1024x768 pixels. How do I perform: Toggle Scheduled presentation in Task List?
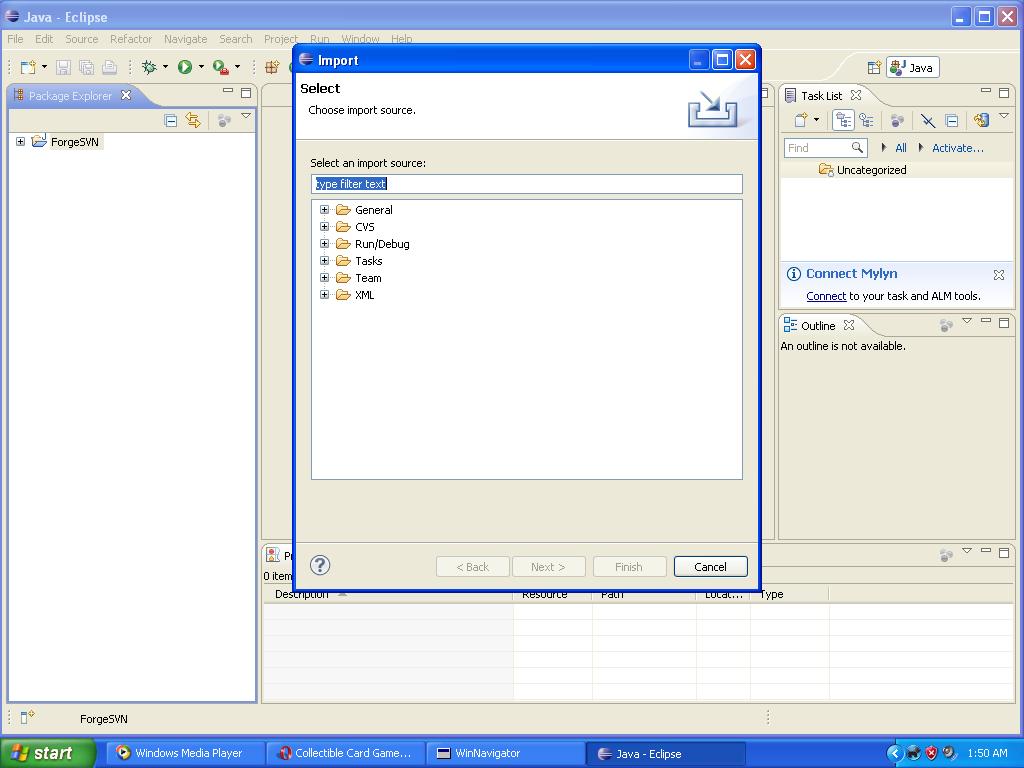coord(866,120)
